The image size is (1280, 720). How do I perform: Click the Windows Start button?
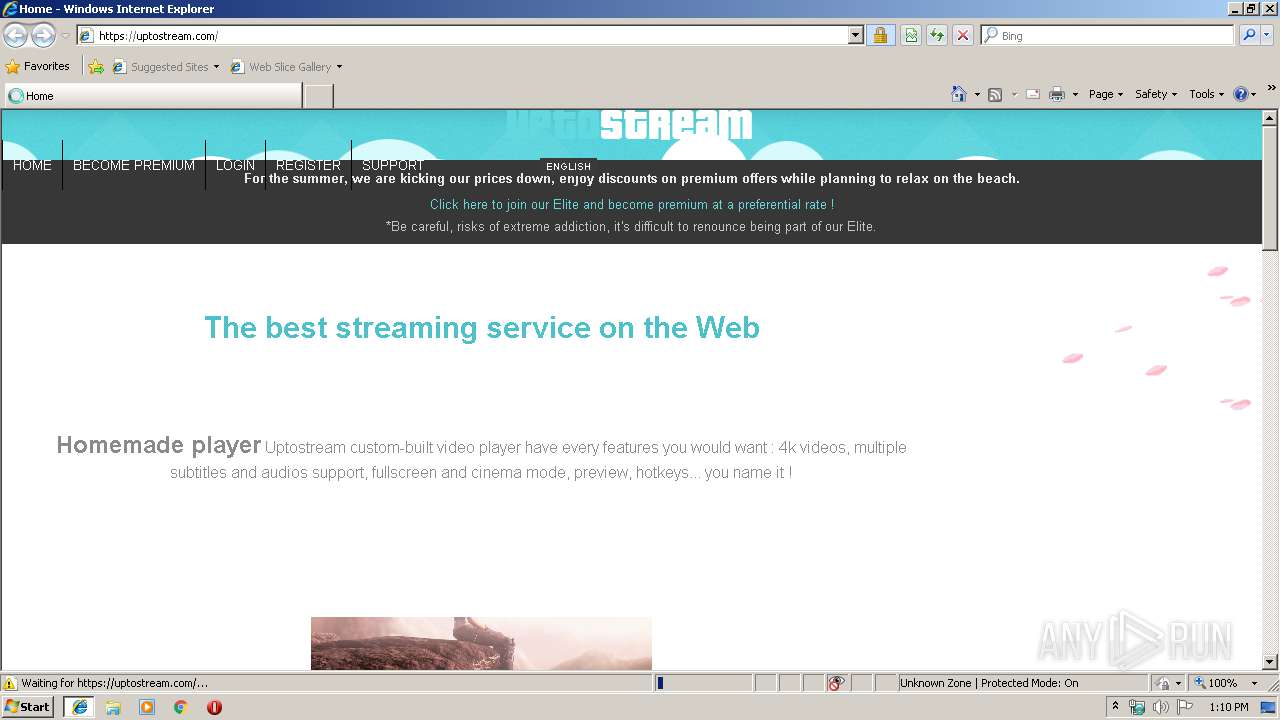pyautogui.click(x=28, y=707)
